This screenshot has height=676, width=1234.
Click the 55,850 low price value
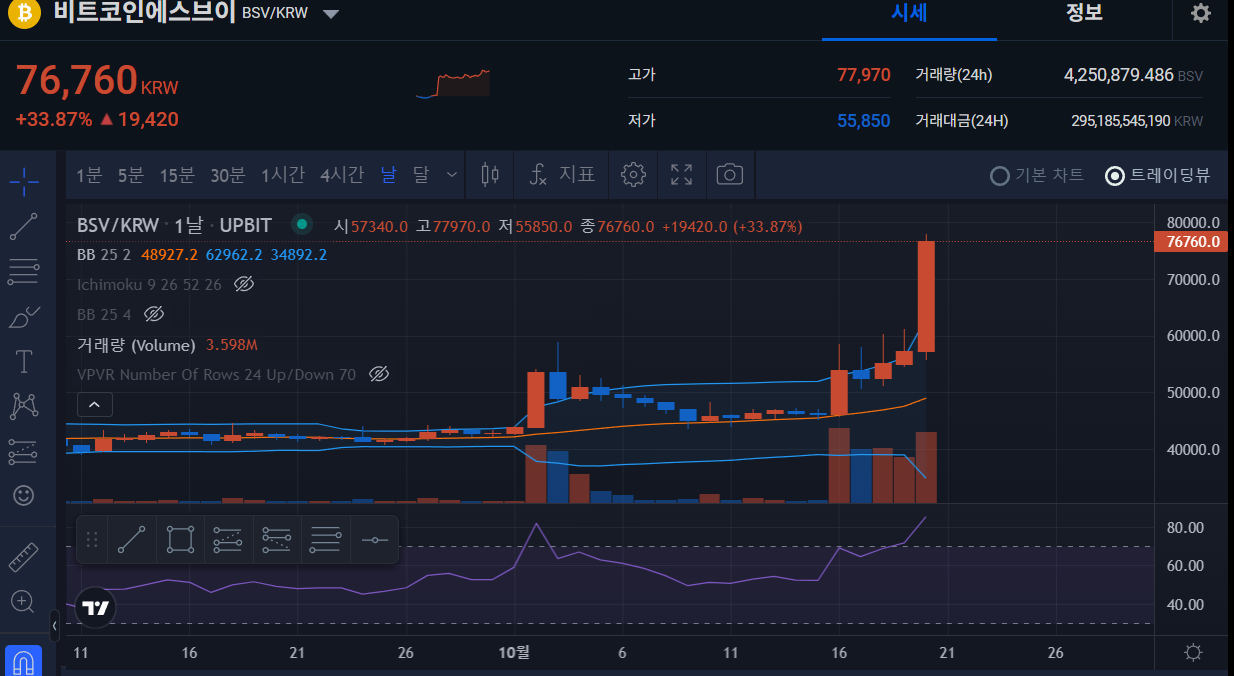863,121
